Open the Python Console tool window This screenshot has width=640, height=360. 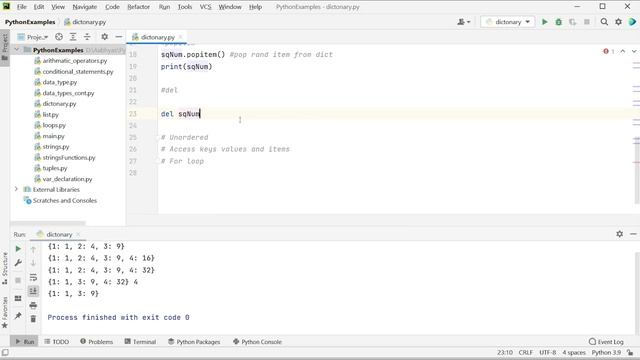257,342
